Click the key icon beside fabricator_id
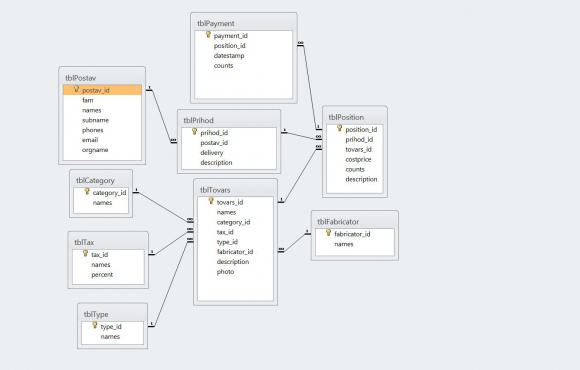 coord(328,233)
